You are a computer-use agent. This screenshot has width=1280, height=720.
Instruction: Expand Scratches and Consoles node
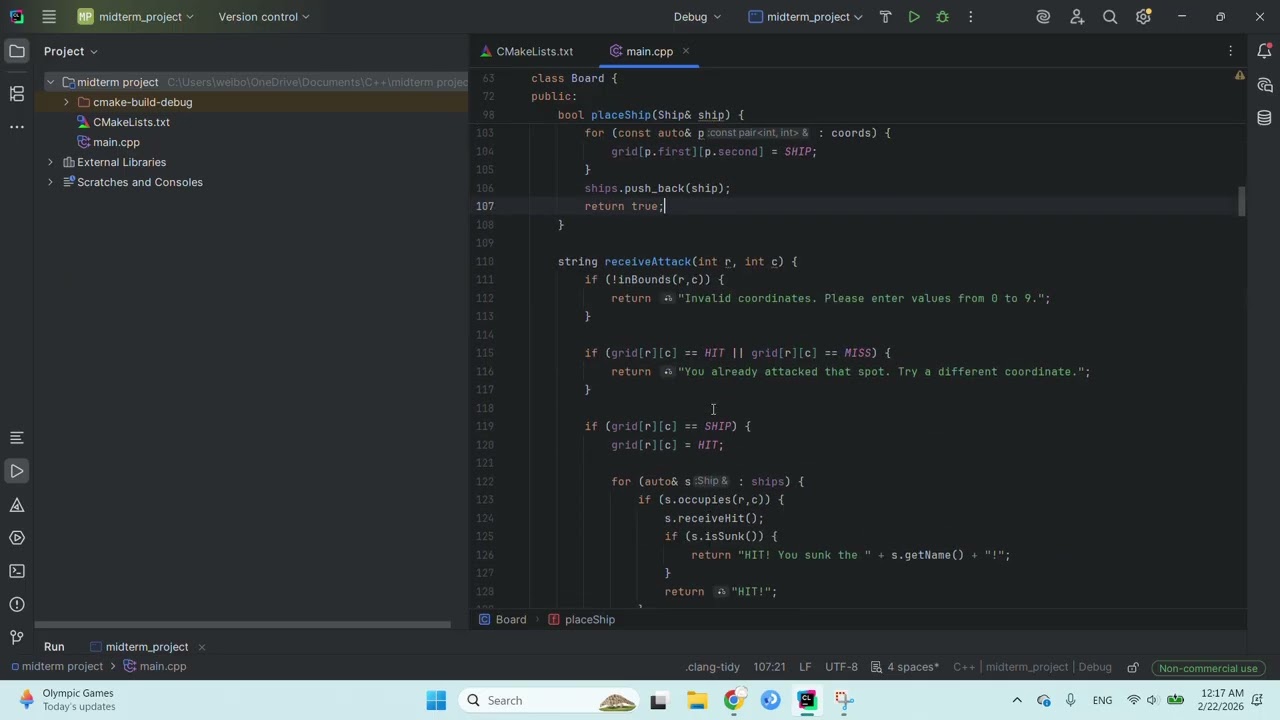(50, 182)
